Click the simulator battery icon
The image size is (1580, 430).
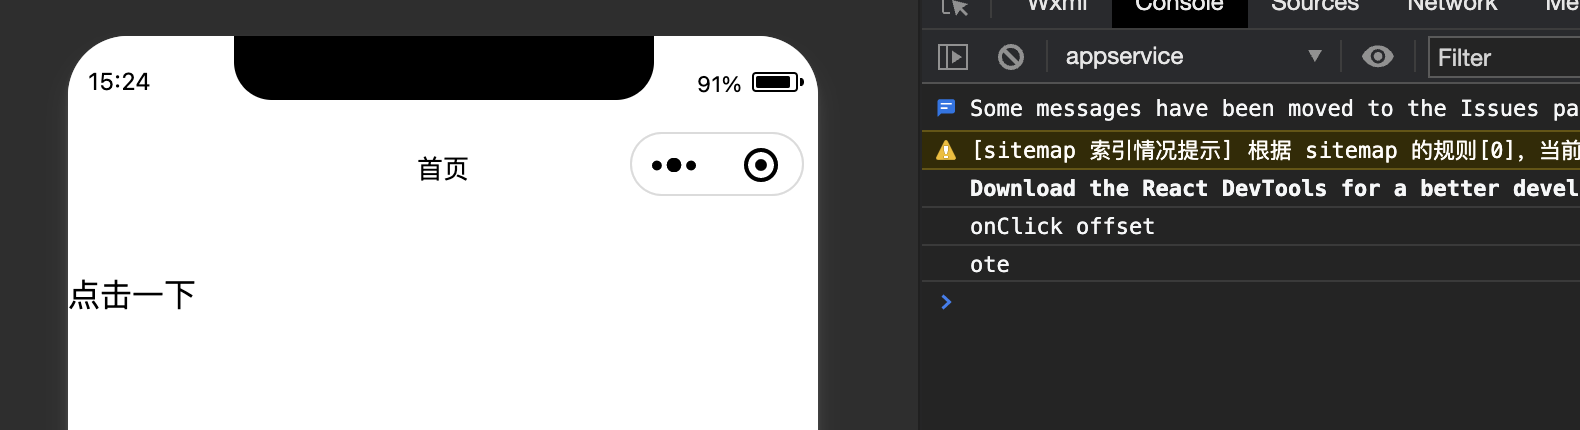777,82
